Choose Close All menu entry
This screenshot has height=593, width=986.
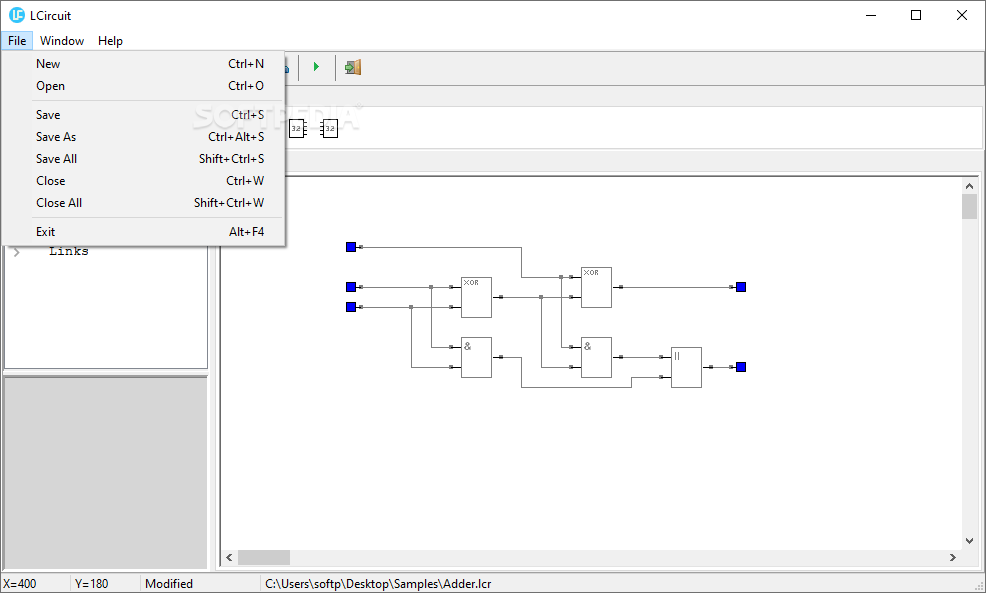(x=143, y=202)
